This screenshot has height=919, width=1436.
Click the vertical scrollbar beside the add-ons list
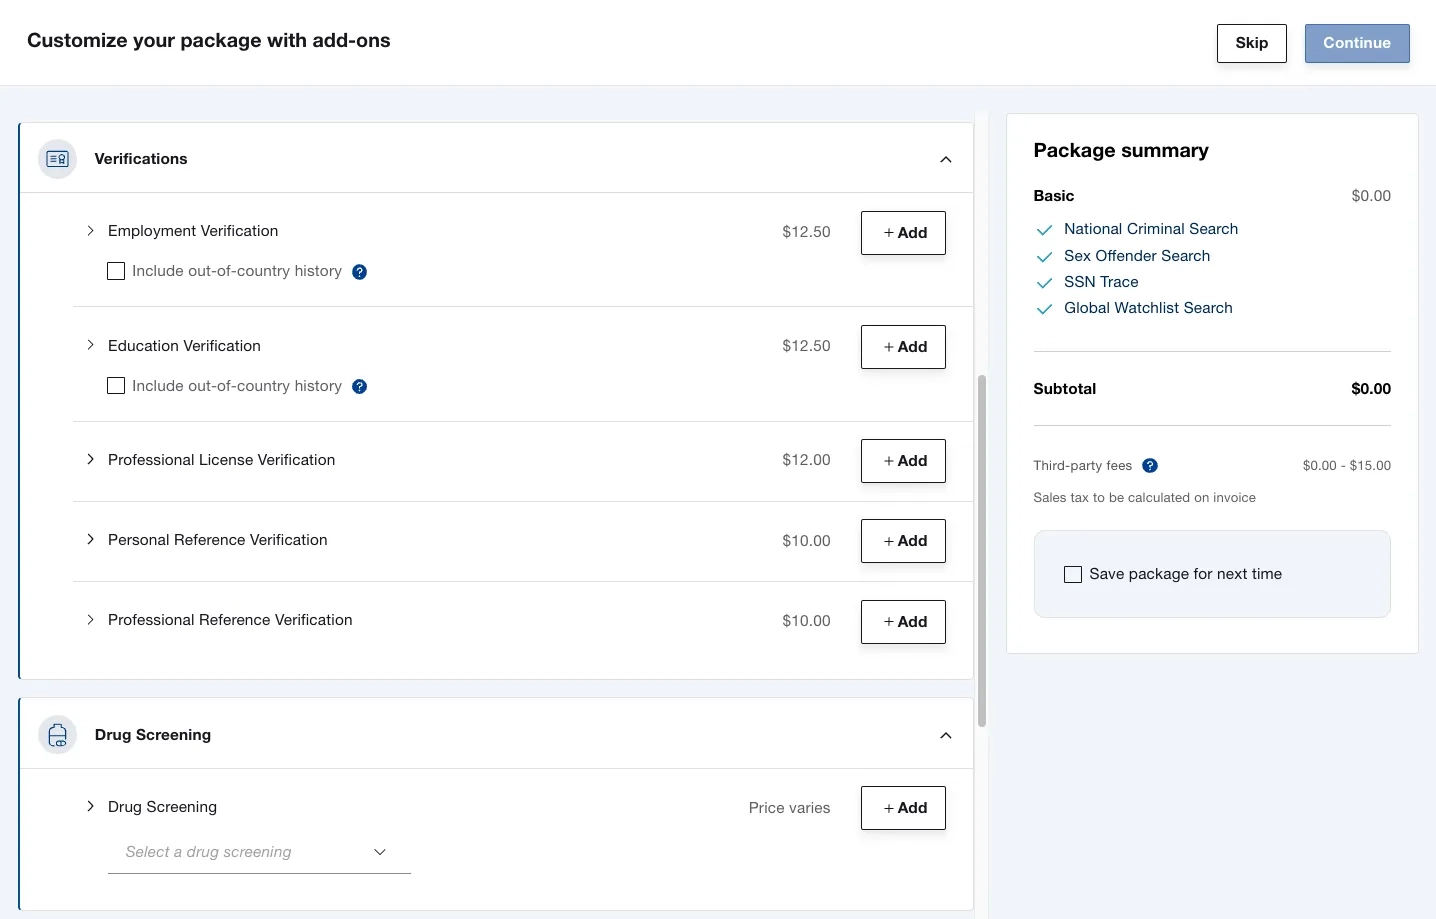click(x=982, y=551)
